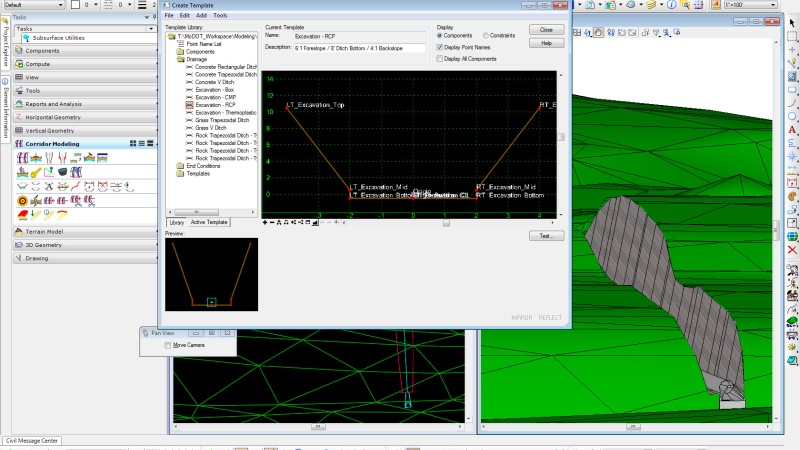Screen dimensions: 800x450
Task: Uncheck Display Point Names
Action: coord(440,47)
